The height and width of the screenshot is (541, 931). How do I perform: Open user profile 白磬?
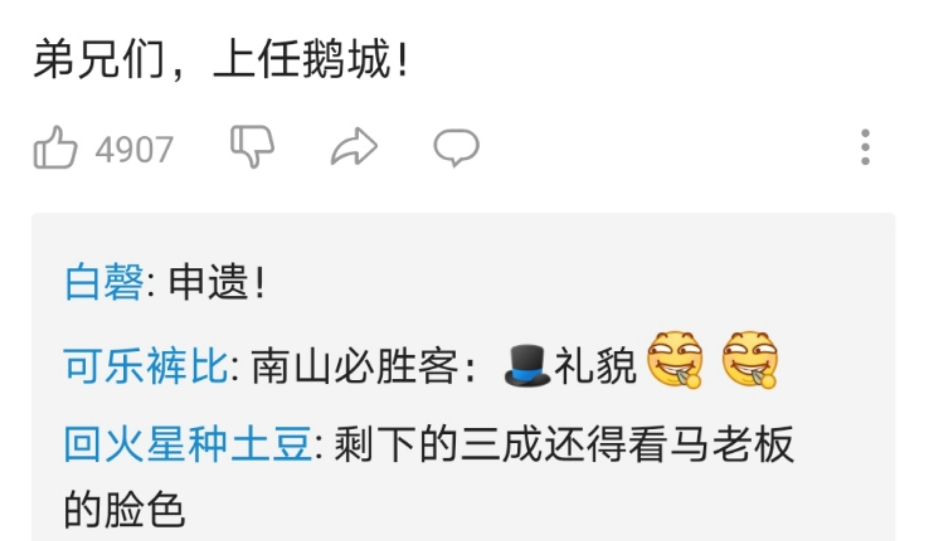[104, 282]
